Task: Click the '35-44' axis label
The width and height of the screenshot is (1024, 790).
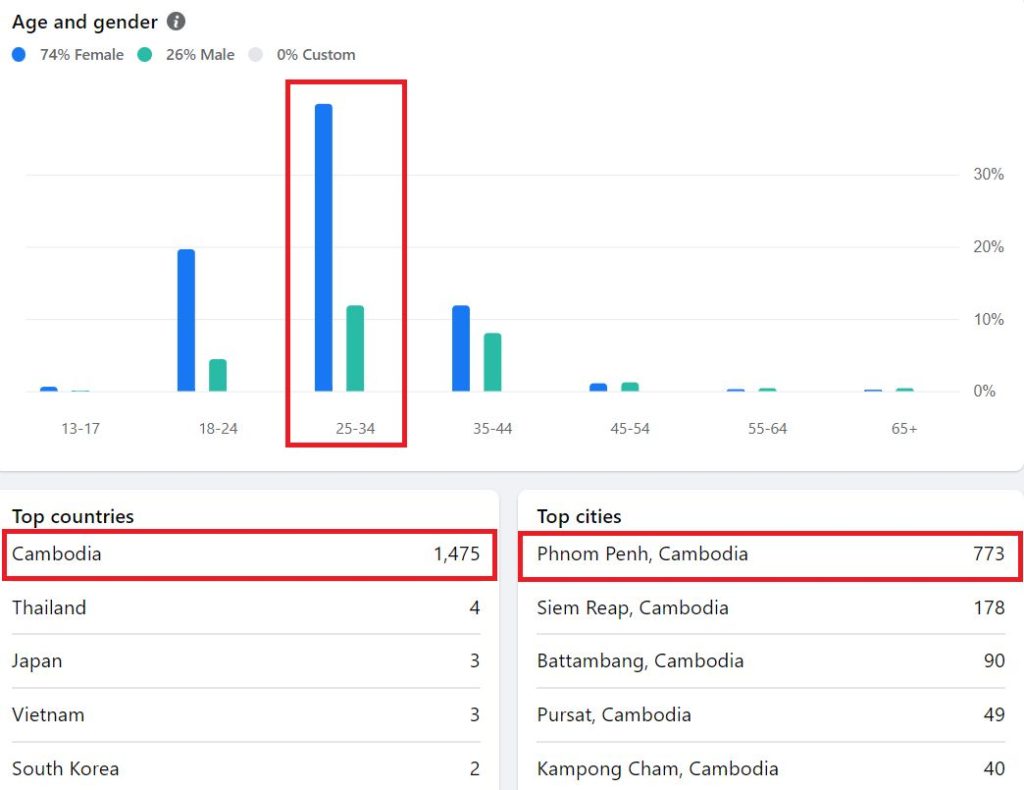Action: click(492, 429)
